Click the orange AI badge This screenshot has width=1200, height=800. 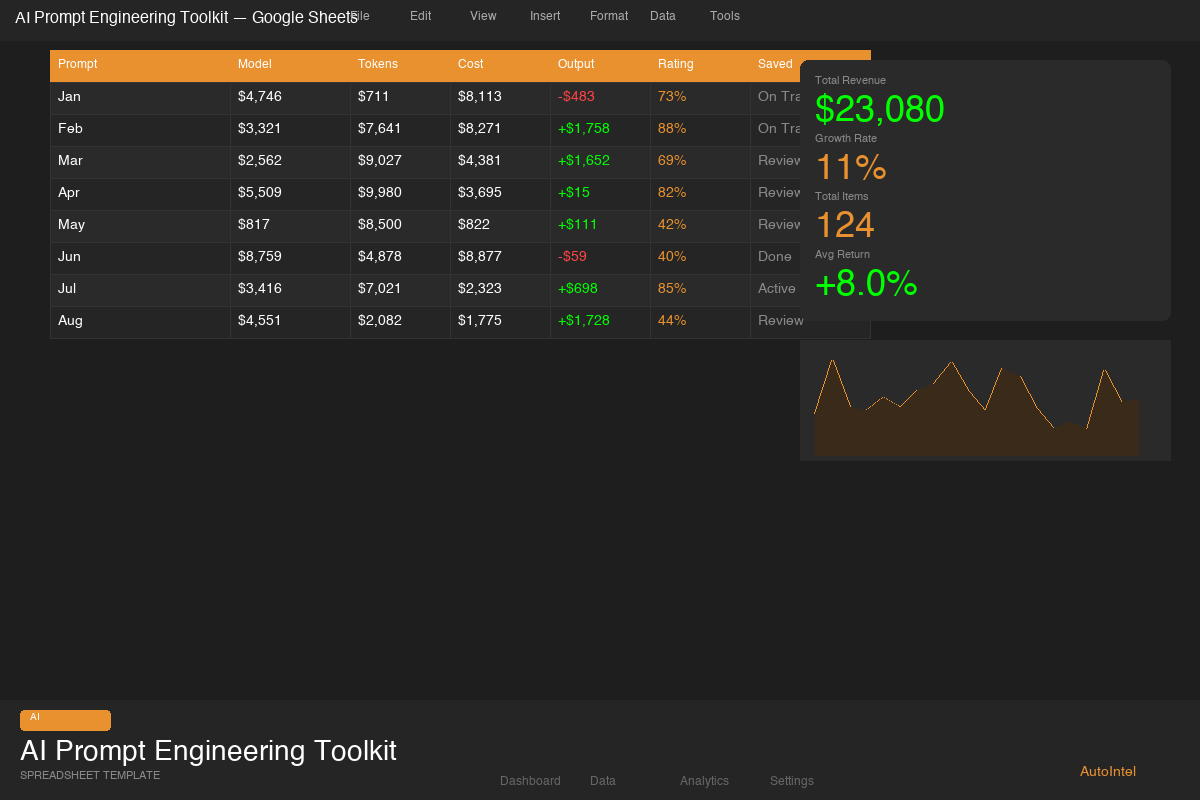point(65,720)
